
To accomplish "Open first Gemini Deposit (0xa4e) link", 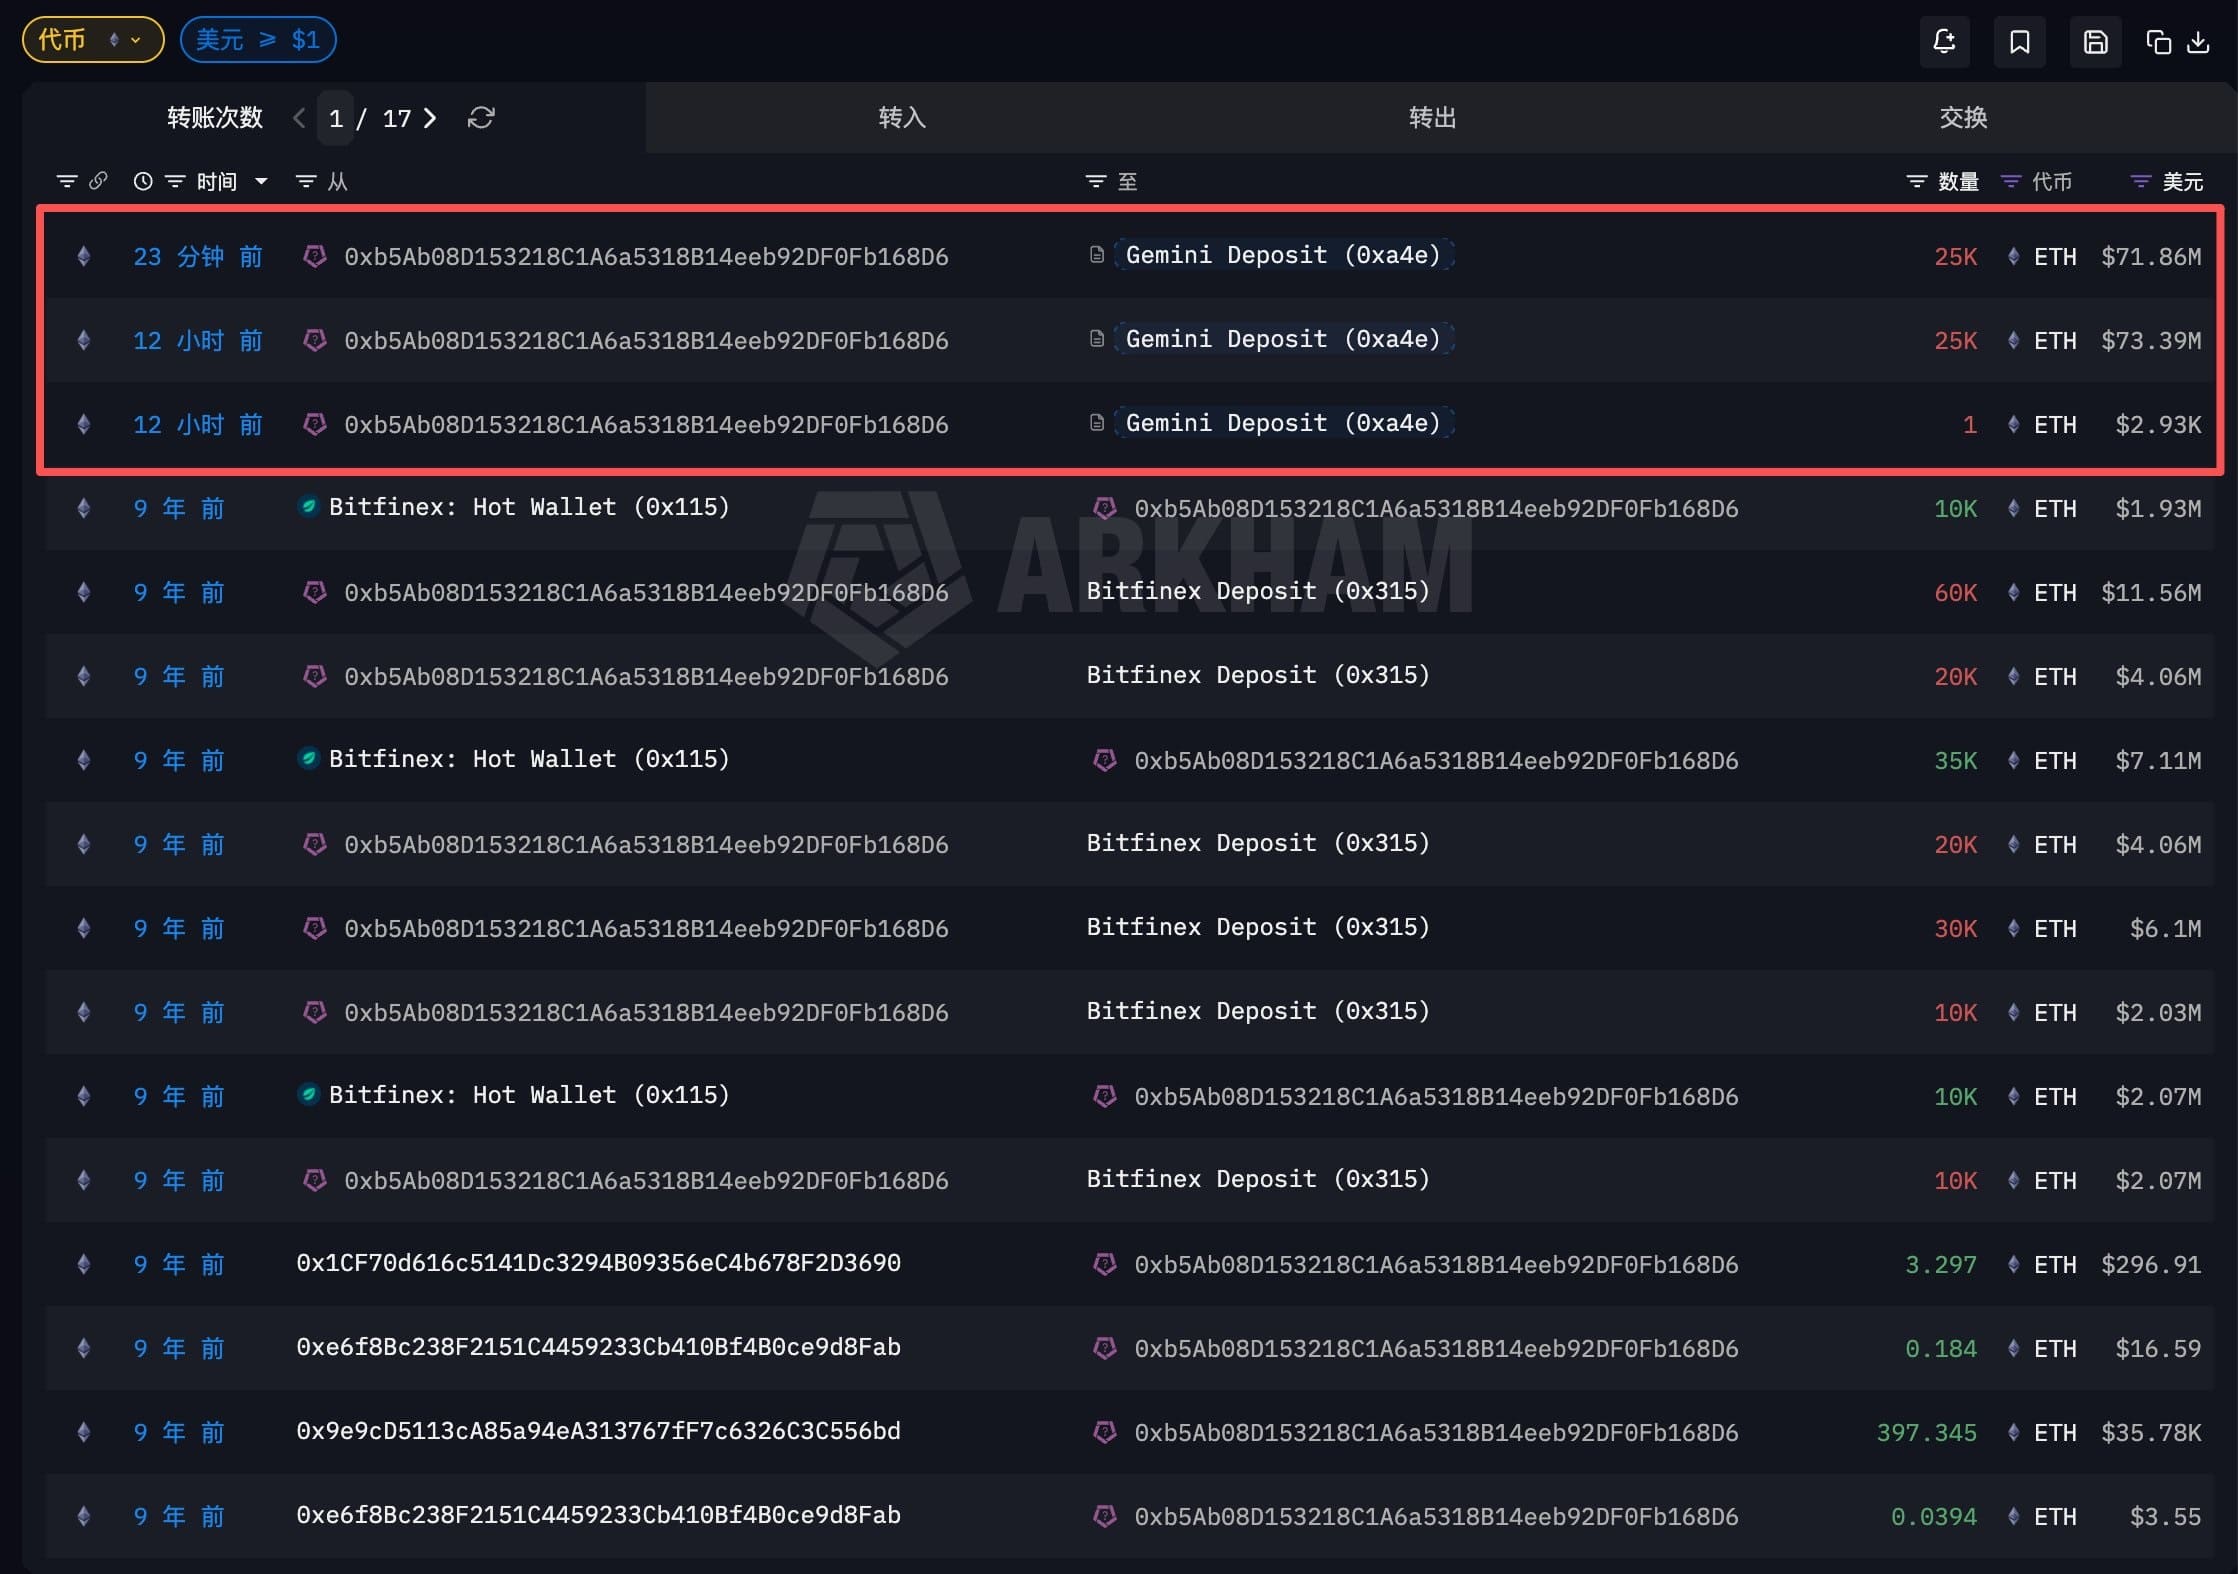I will [1282, 255].
